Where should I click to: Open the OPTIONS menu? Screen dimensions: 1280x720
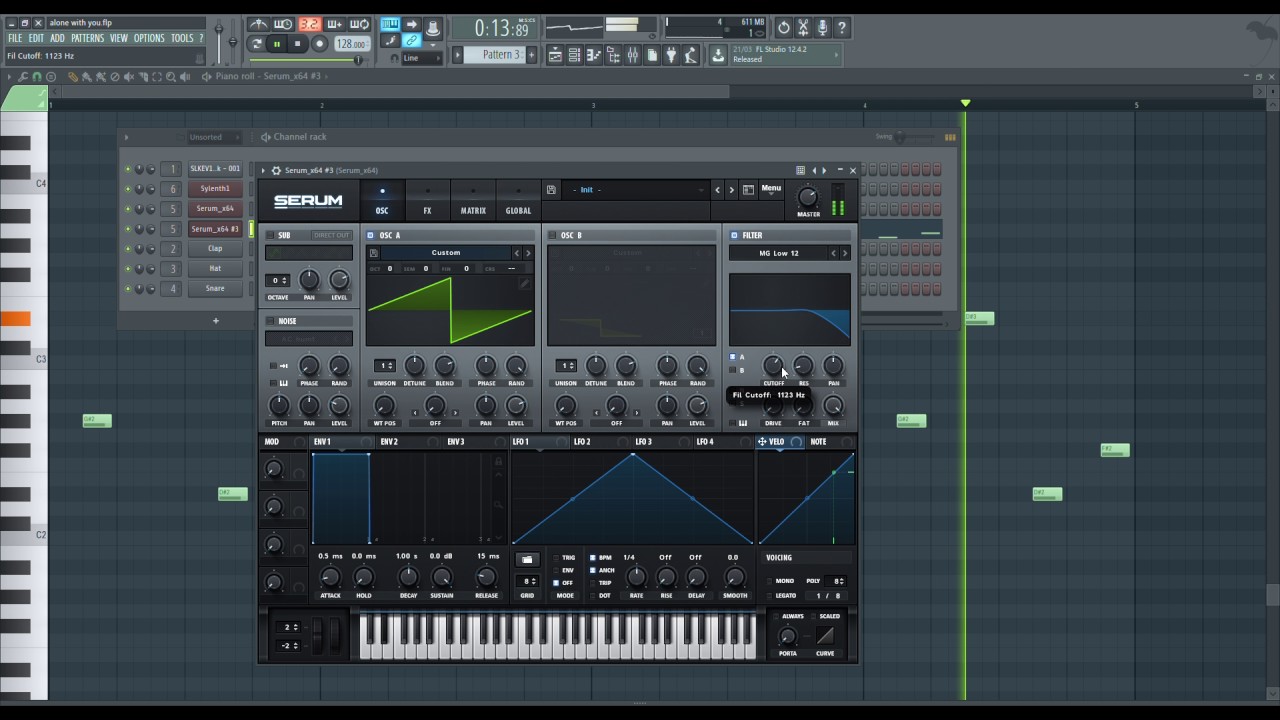(149, 38)
